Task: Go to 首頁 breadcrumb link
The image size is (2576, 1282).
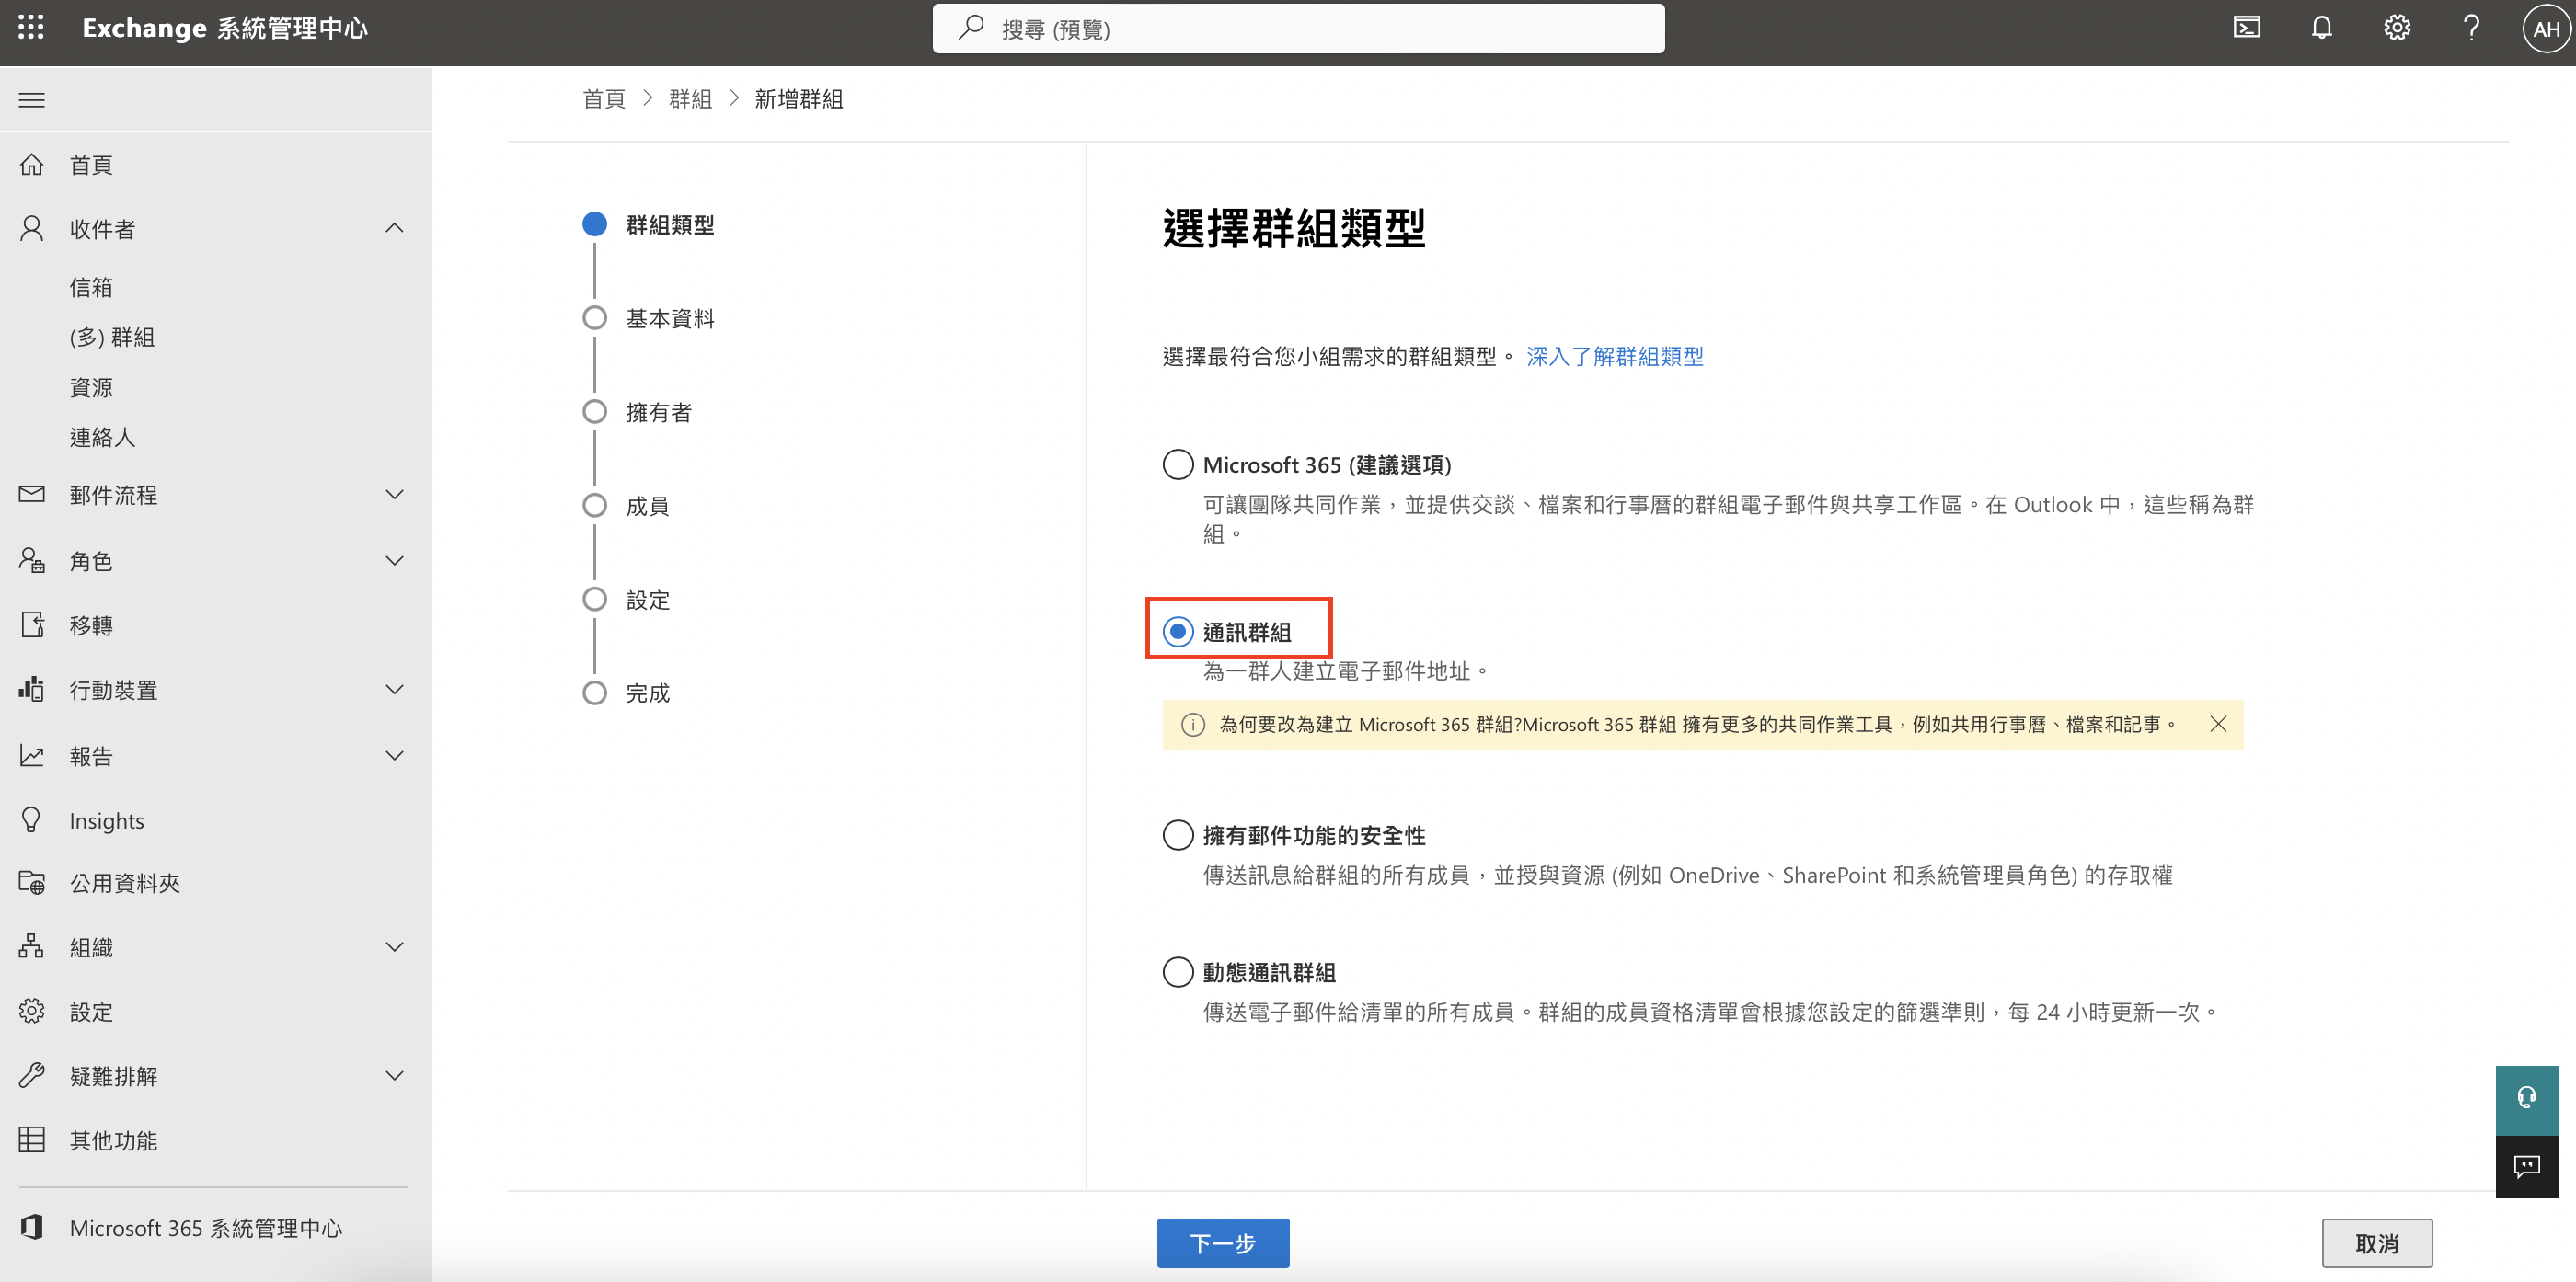Action: [604, 99]
